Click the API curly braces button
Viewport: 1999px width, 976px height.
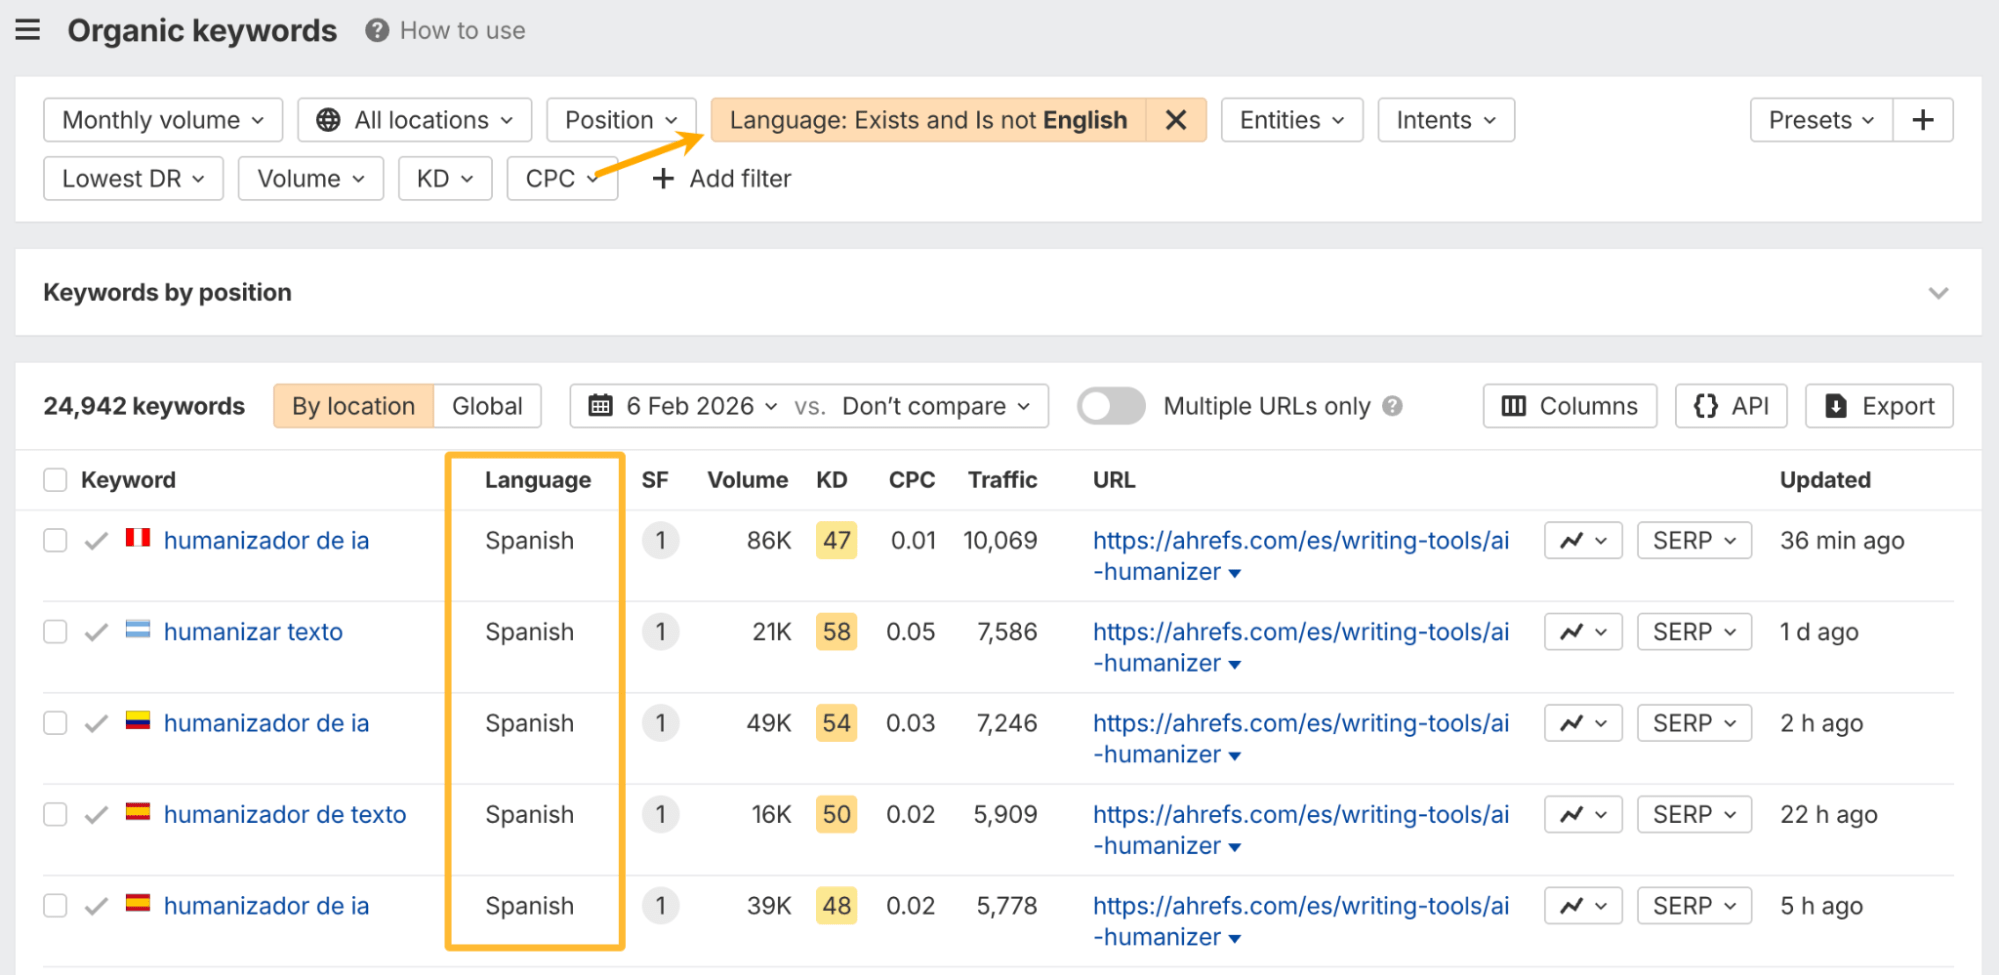point(1730,406)
